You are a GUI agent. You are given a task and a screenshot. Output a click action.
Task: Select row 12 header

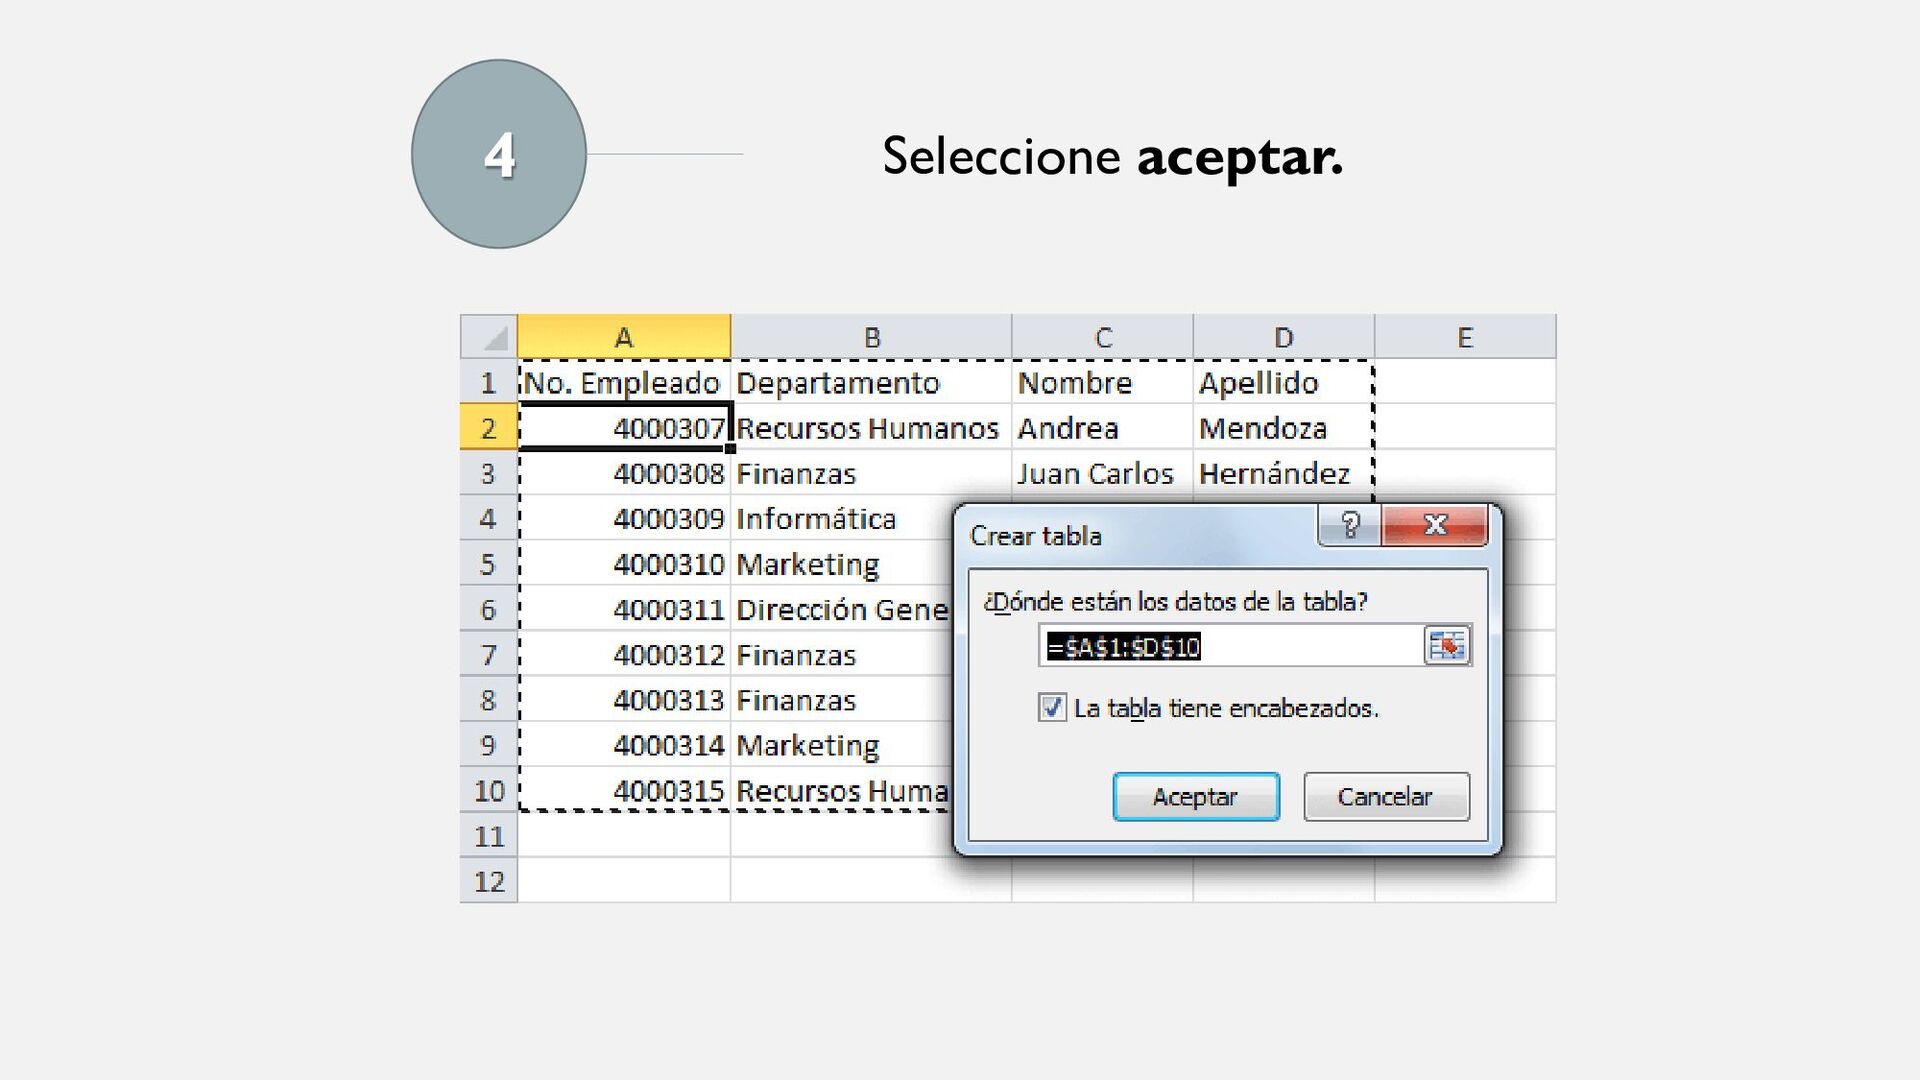point(488,881)
